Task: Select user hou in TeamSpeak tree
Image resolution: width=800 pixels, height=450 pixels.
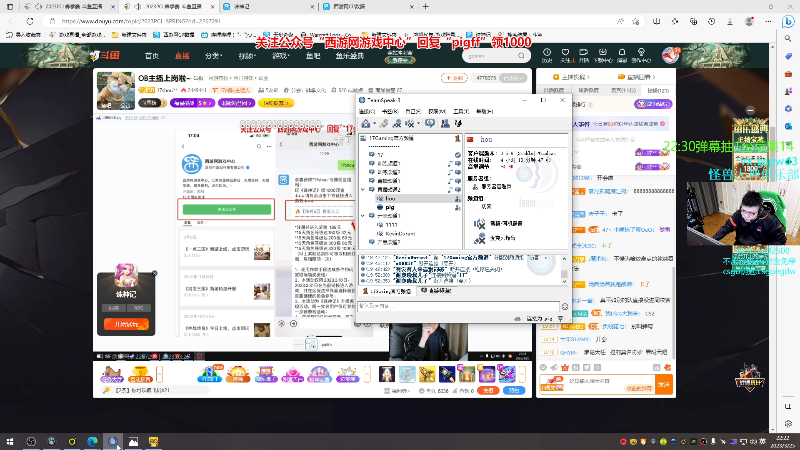Action: click(x=390, y=198)
